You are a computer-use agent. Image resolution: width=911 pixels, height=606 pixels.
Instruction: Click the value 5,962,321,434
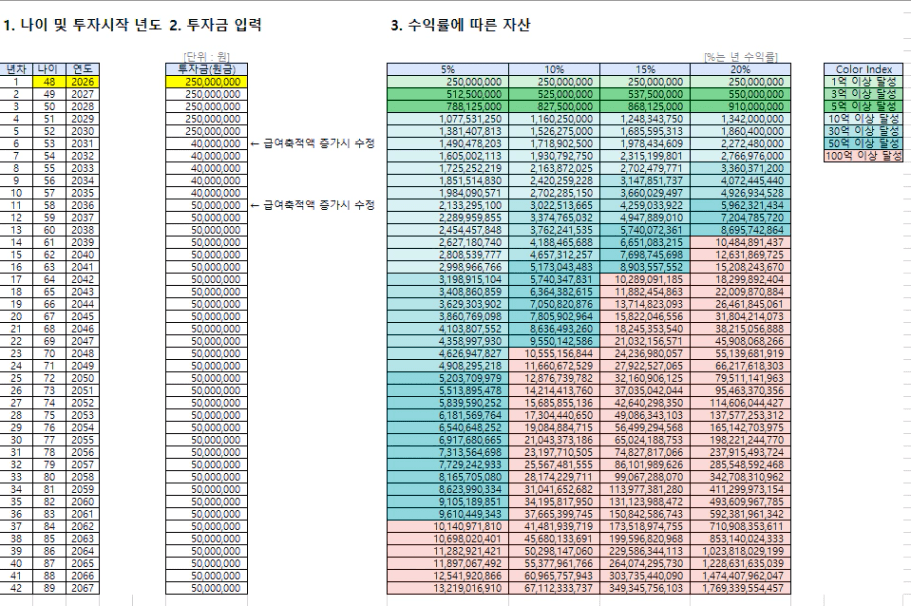coord(741,205)
